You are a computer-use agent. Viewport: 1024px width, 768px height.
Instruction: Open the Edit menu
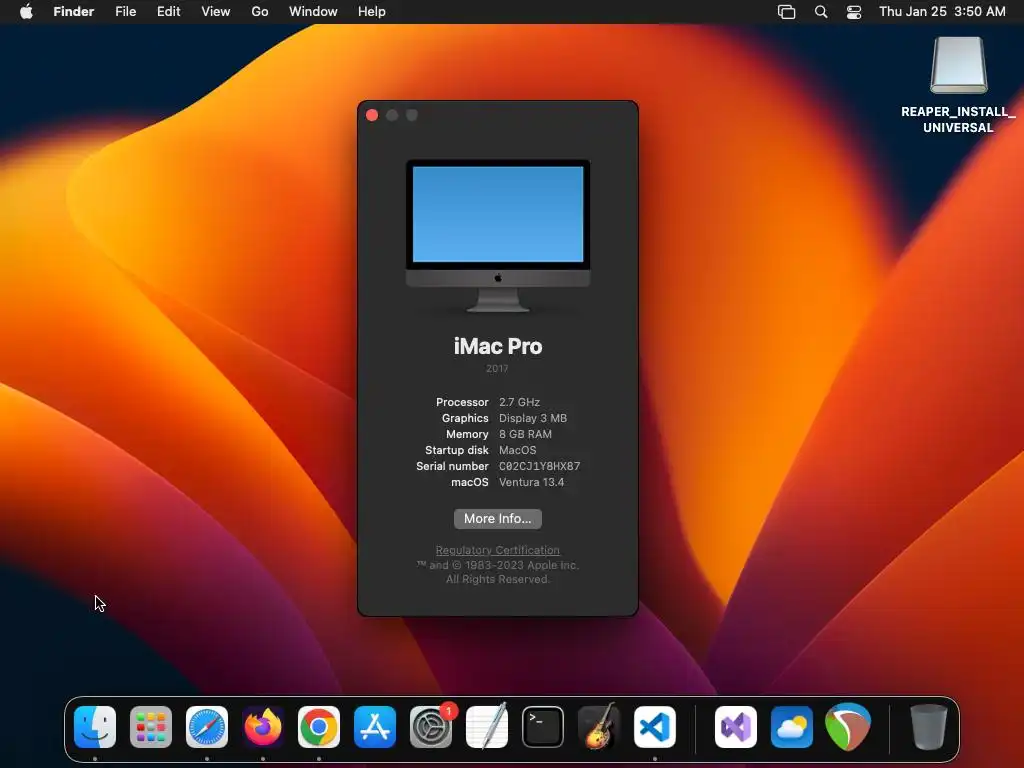(168, 12)
